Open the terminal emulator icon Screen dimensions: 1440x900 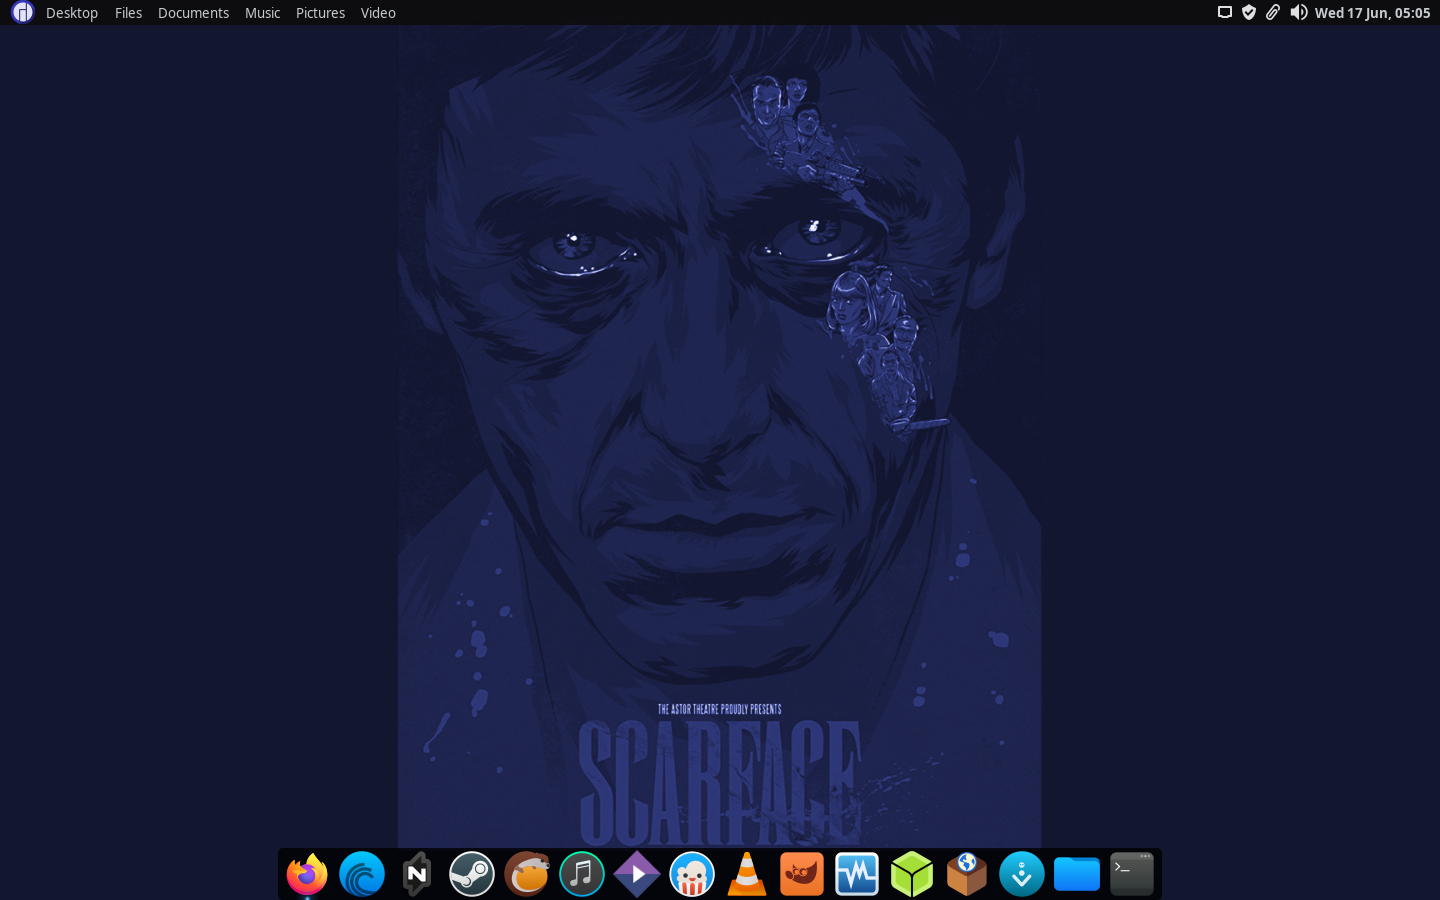(1132, 874)
